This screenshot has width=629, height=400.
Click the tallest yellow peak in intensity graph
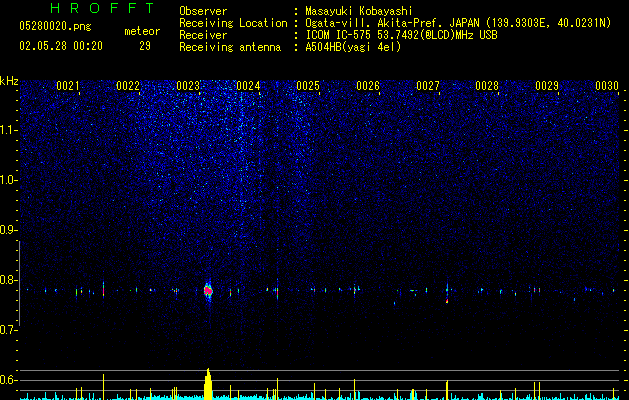click(208, 384)
